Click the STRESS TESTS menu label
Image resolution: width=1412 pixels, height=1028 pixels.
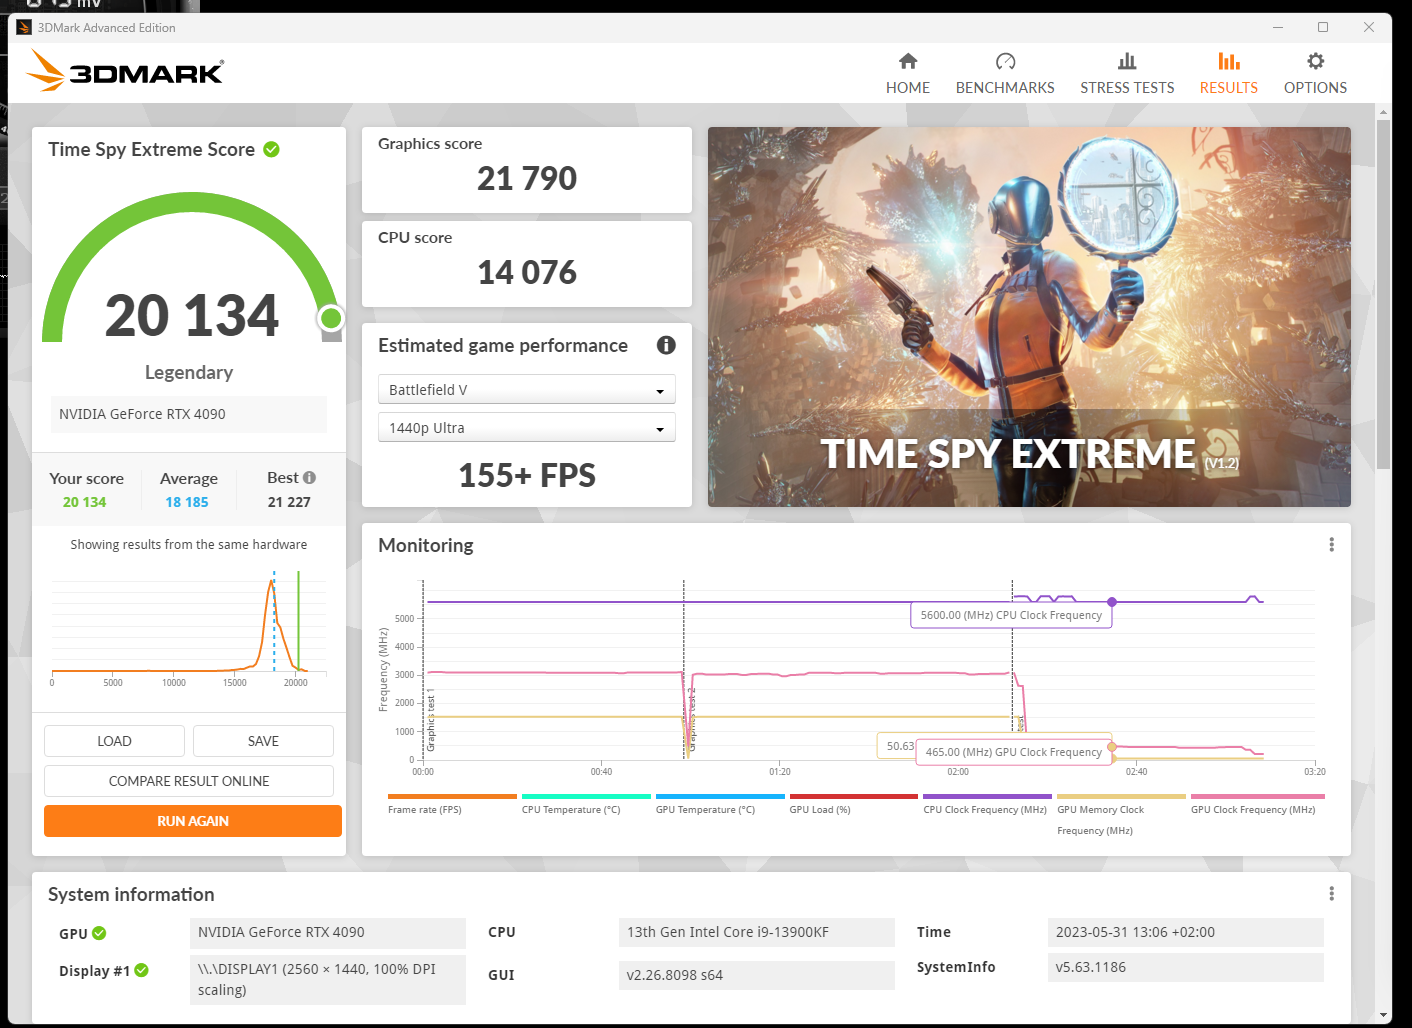coord(1127,88)
